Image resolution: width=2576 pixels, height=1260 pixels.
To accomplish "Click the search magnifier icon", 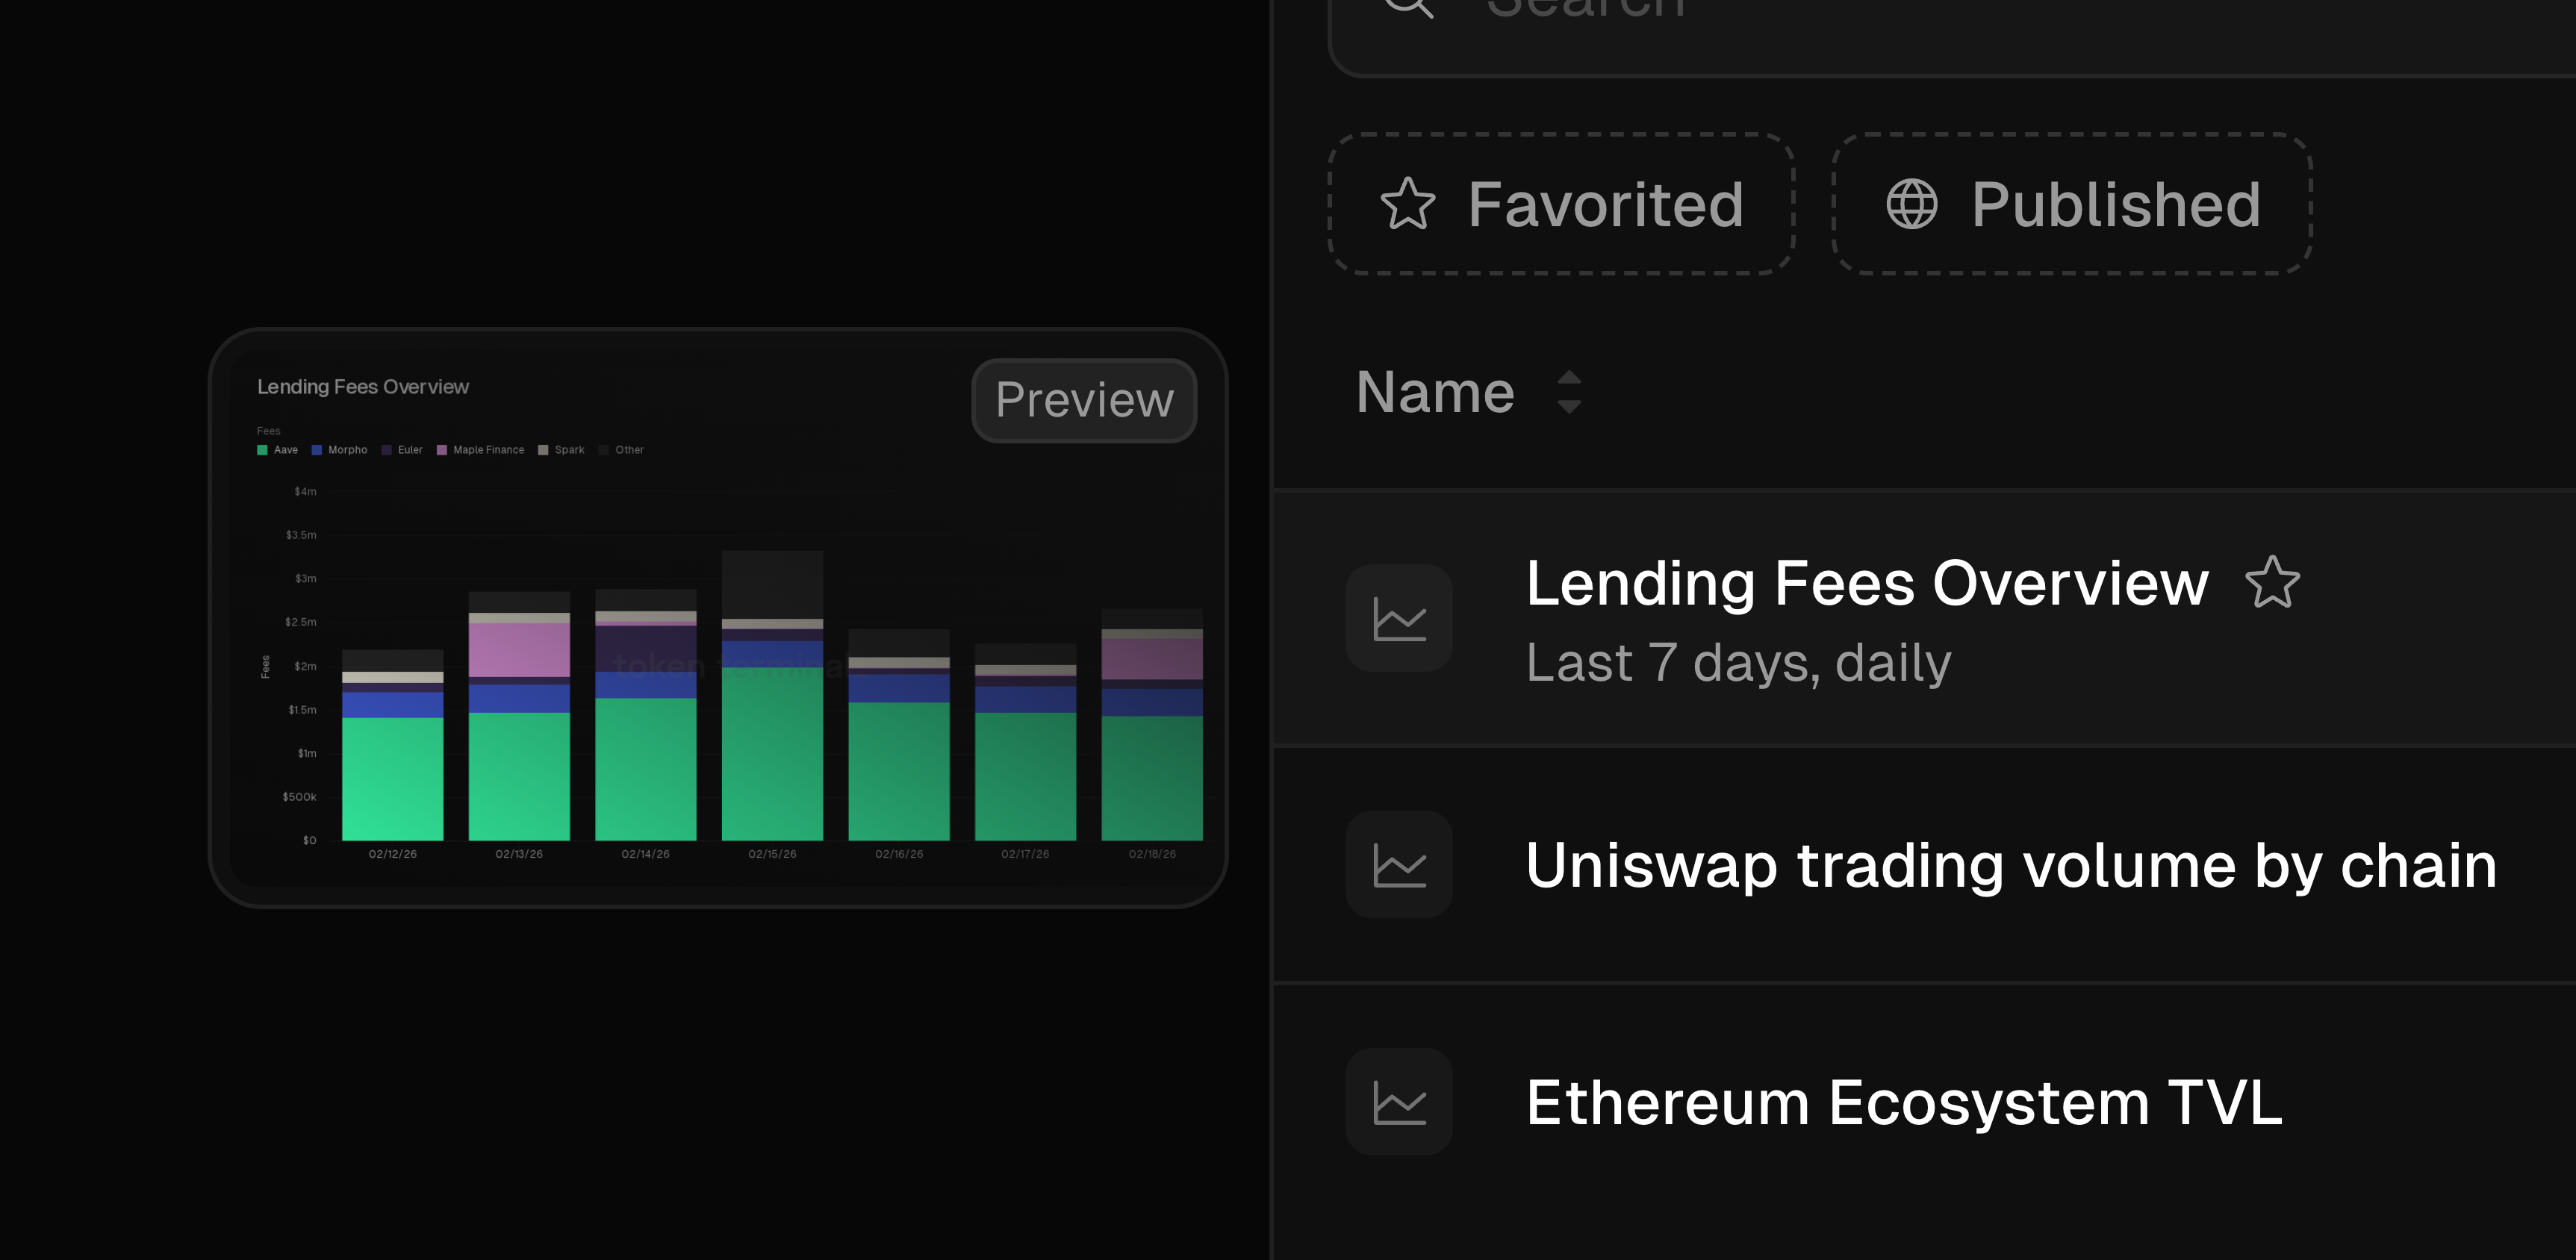I will pyautogui.click(x=1408, y=8).
